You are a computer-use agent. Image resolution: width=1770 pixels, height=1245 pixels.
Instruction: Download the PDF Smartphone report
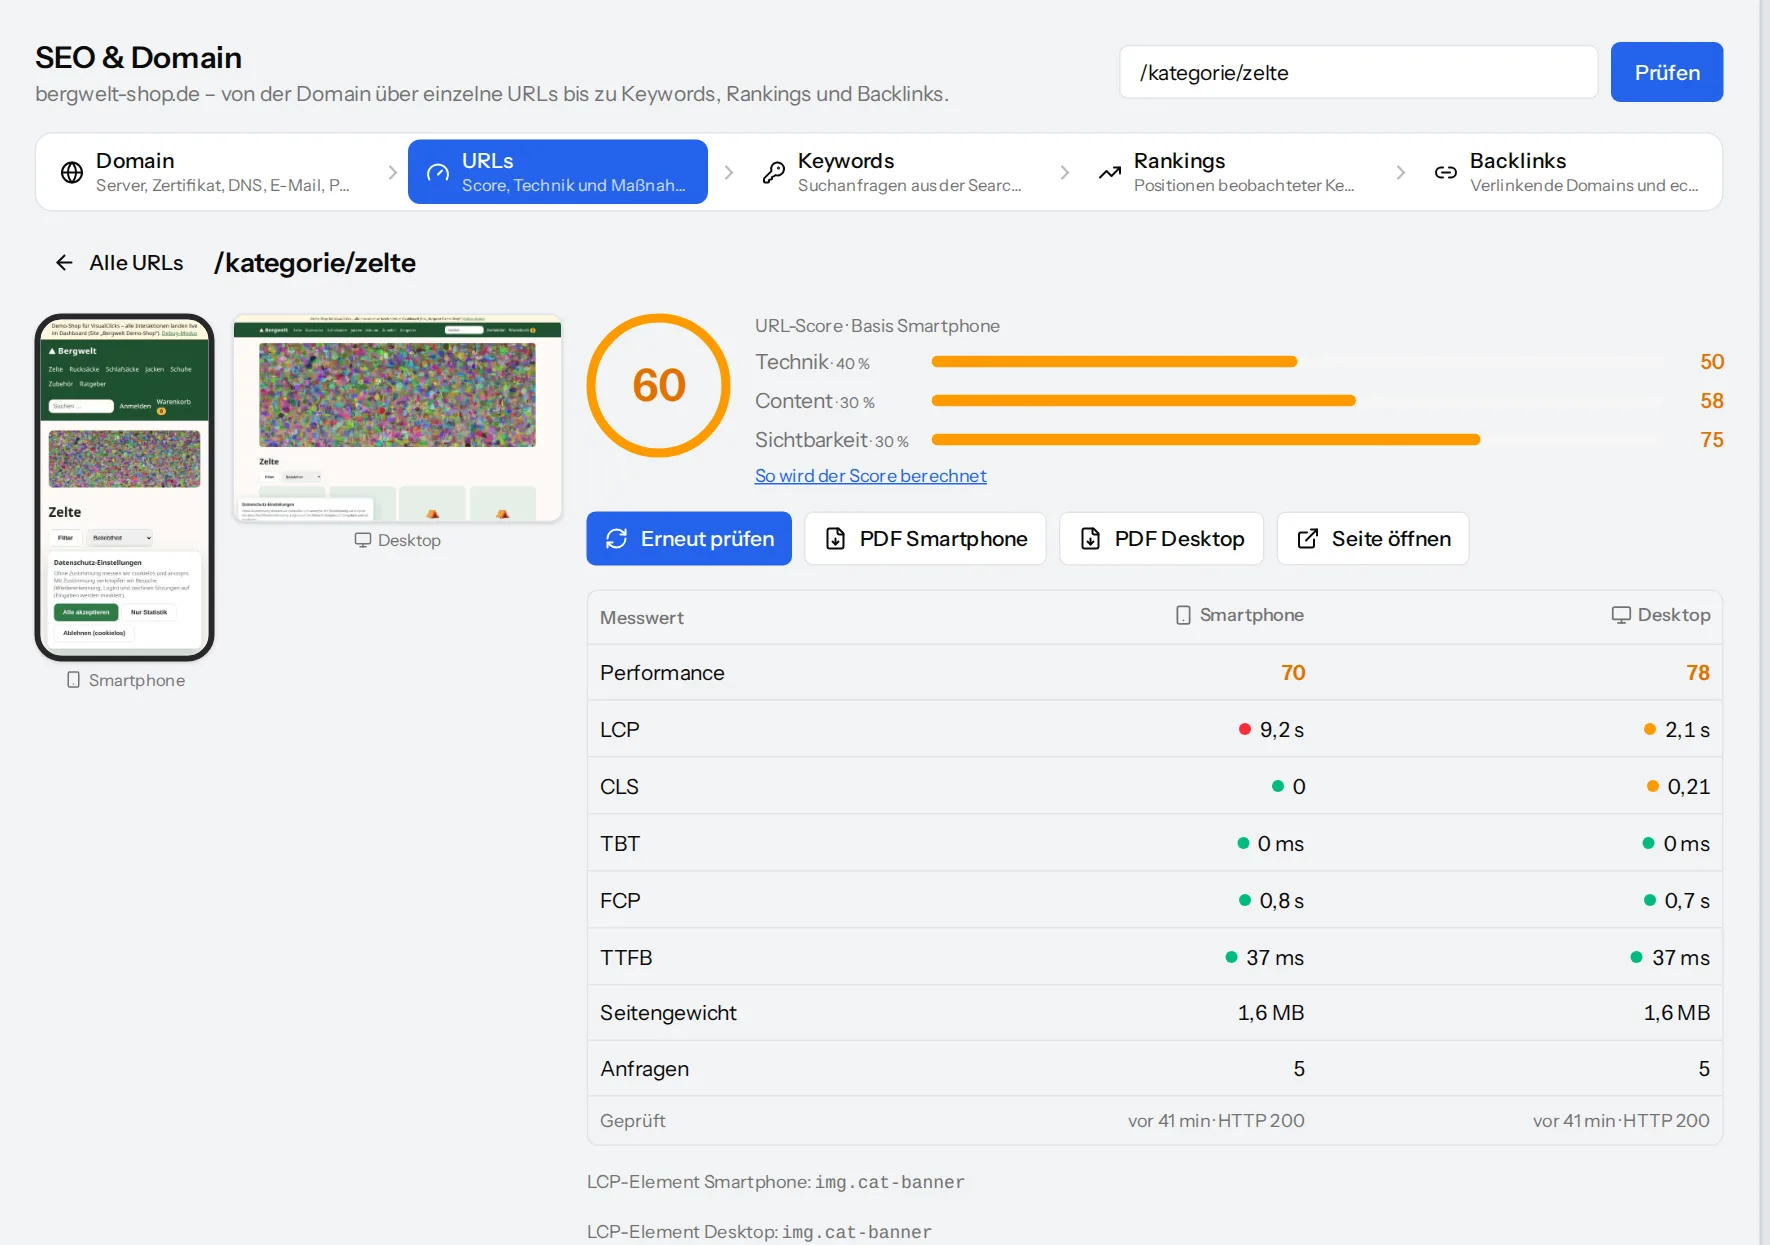click(x=925, y=539)
